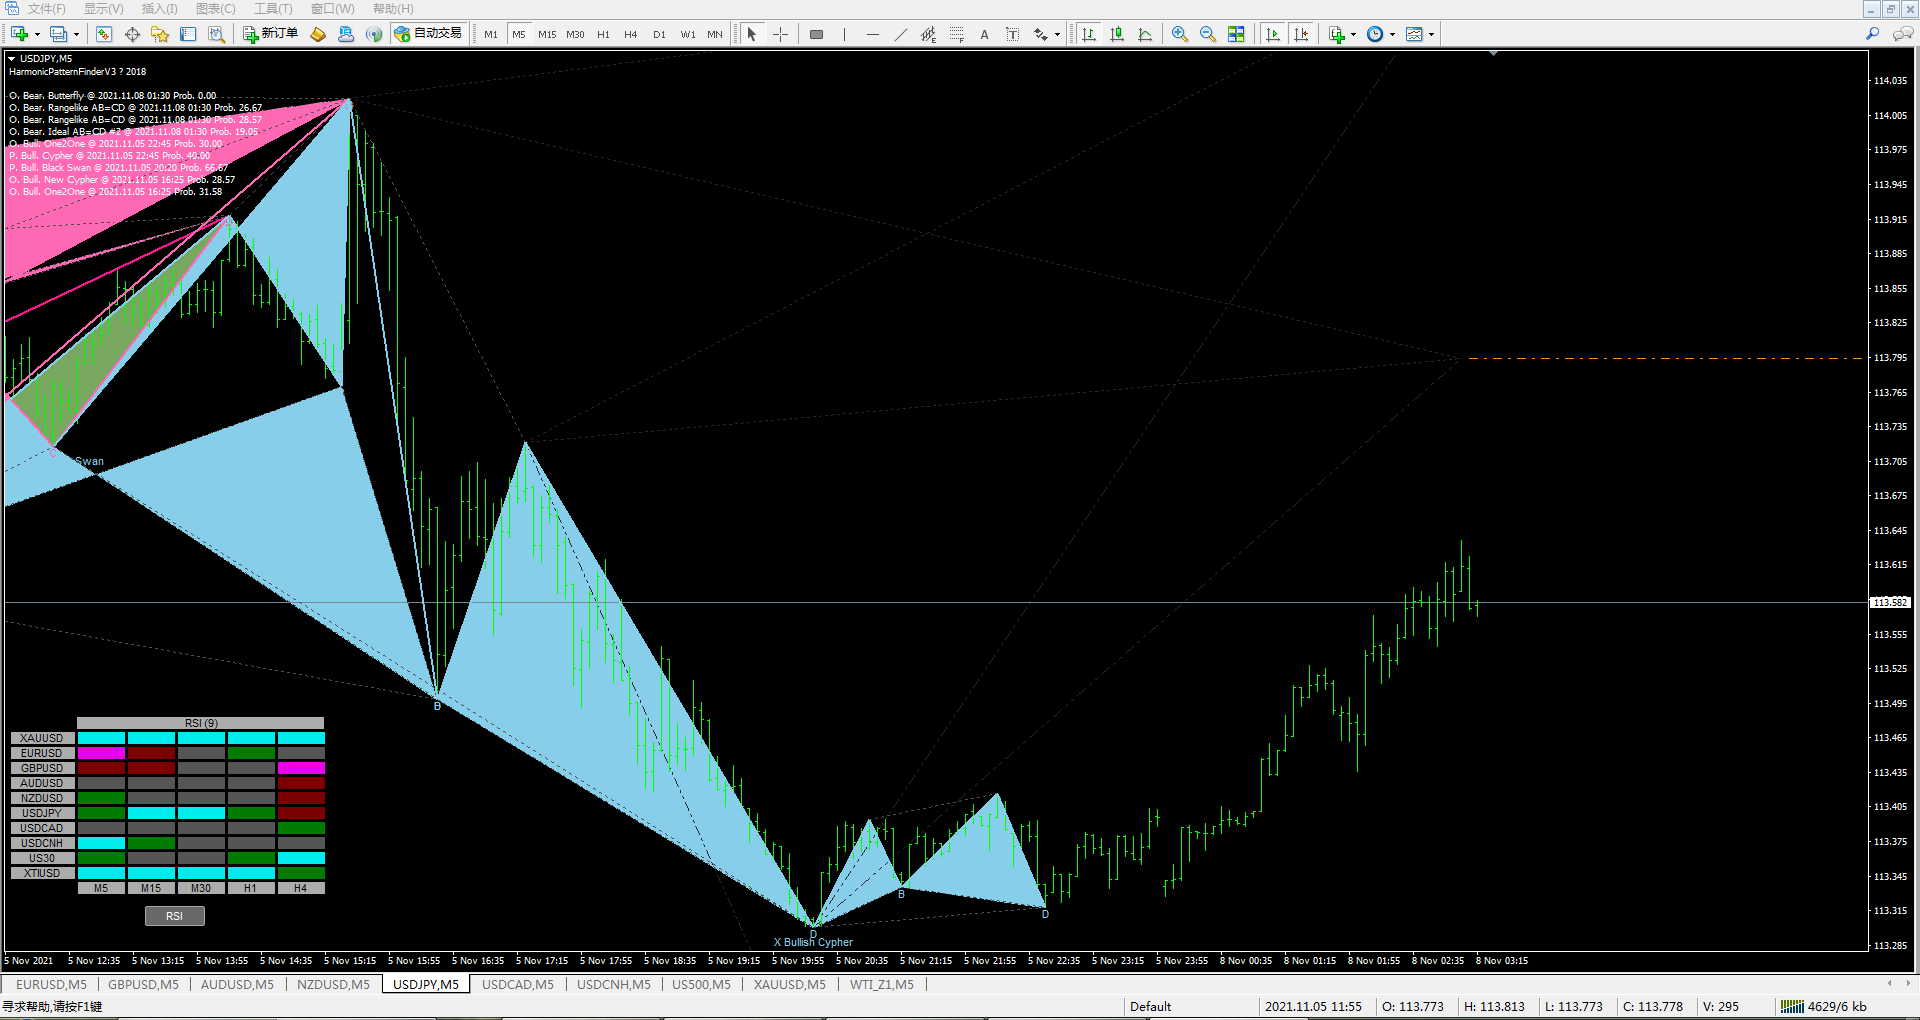Click the zoom out magnifier icon
The image size is (1920, 1020).
click(x=1208, y=34)
